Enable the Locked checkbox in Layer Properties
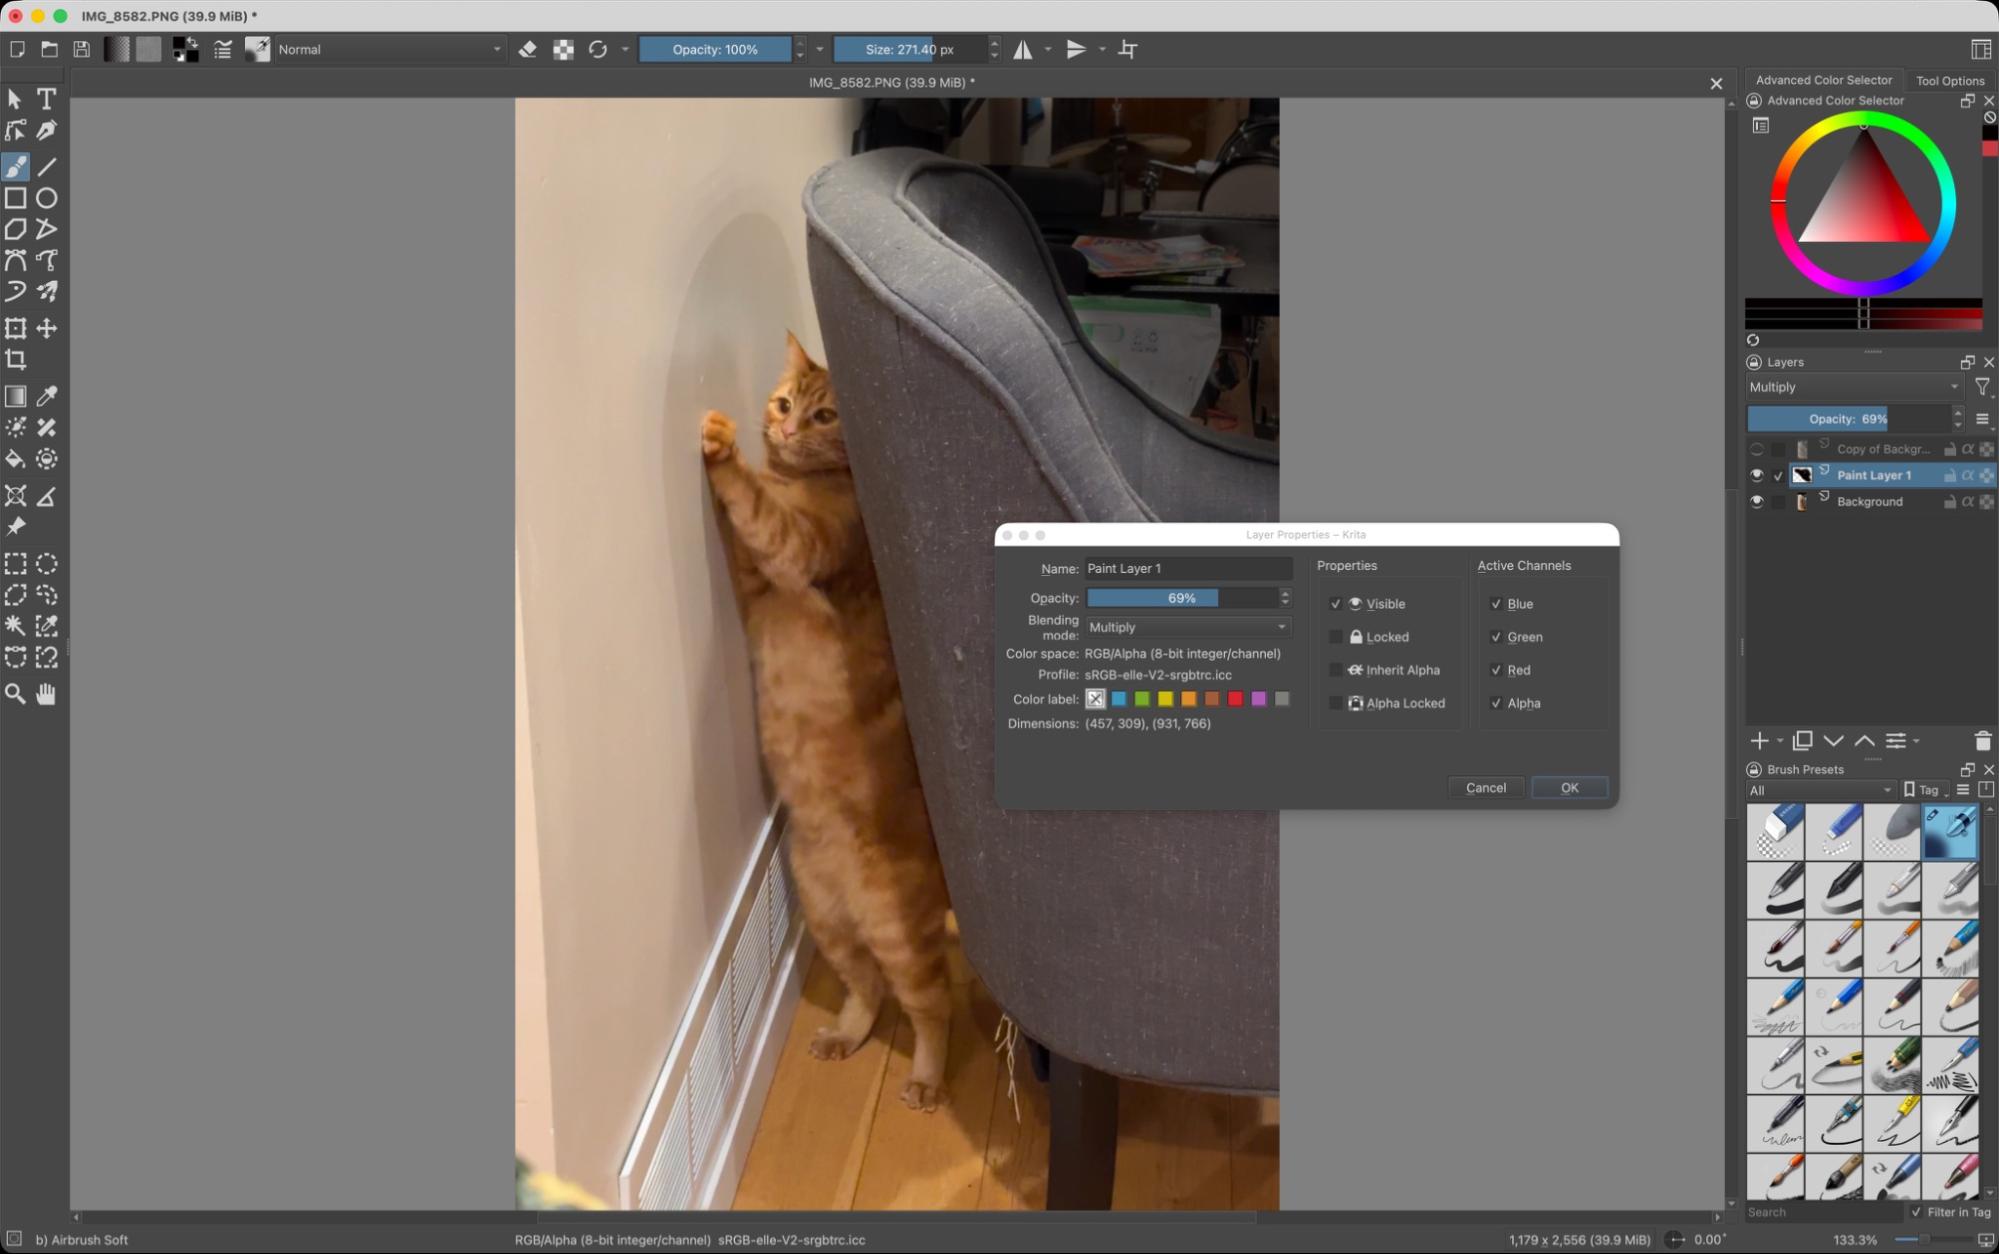The width and height of the screenshot is (1999, 1254). [x=1336, y=636]
